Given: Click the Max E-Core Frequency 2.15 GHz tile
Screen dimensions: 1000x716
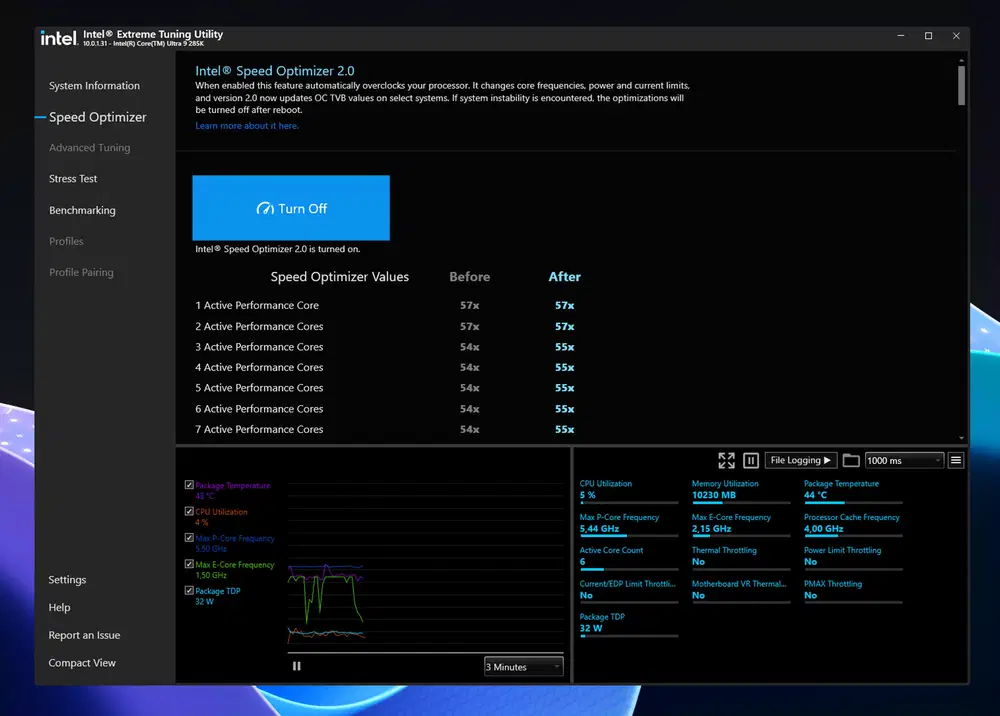Looking at the screenshot, I should coord(740,523).
